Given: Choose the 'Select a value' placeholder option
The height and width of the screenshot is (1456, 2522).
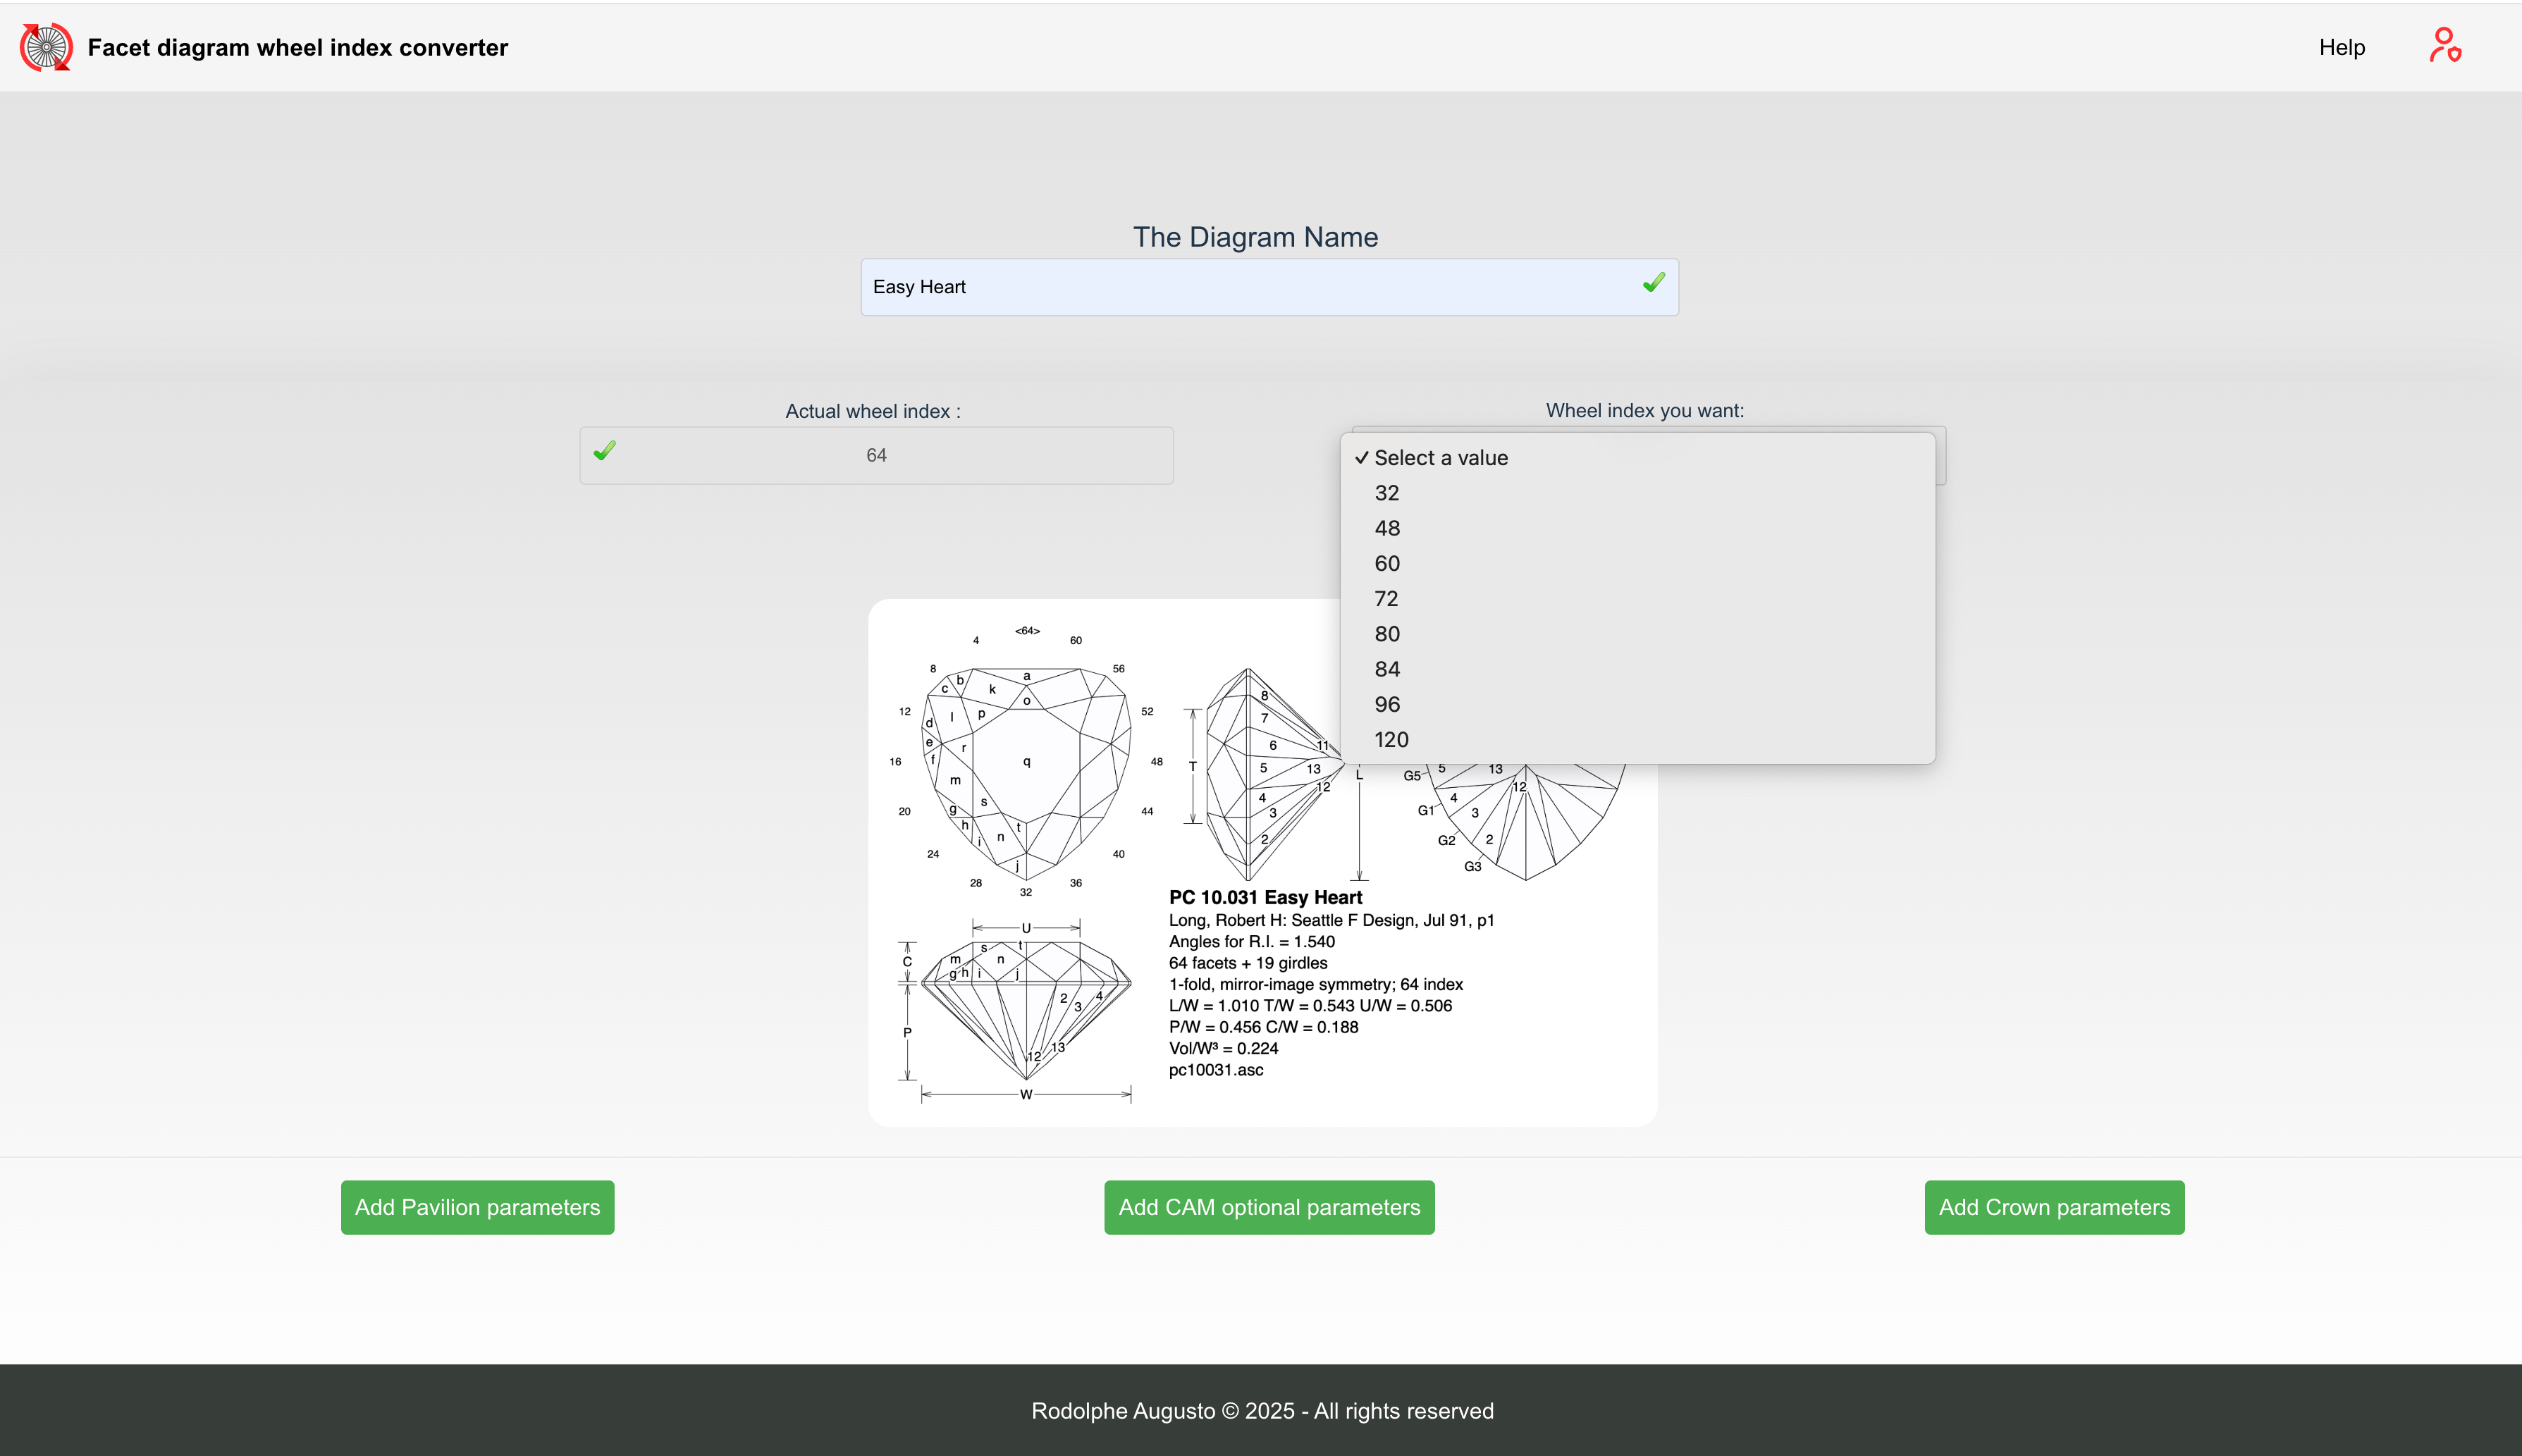Looking at the screenshot, I should [1440, 458].
